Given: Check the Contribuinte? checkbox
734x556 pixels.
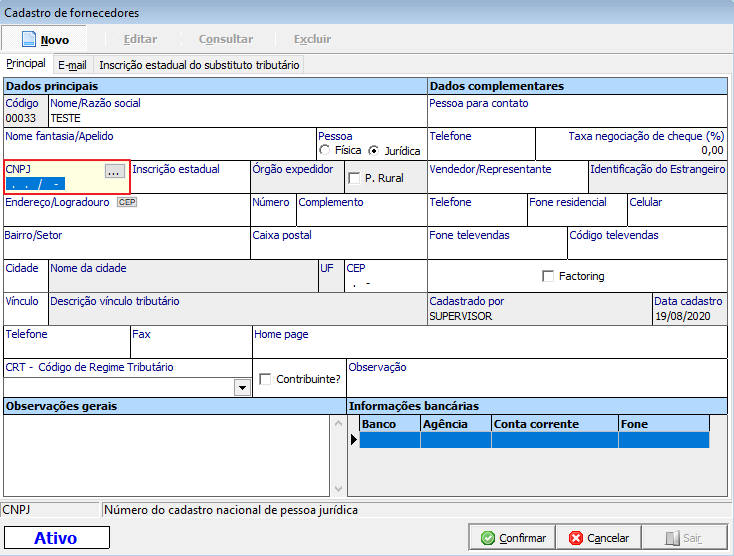Looking at the screenshot, I should coord(265,379).
